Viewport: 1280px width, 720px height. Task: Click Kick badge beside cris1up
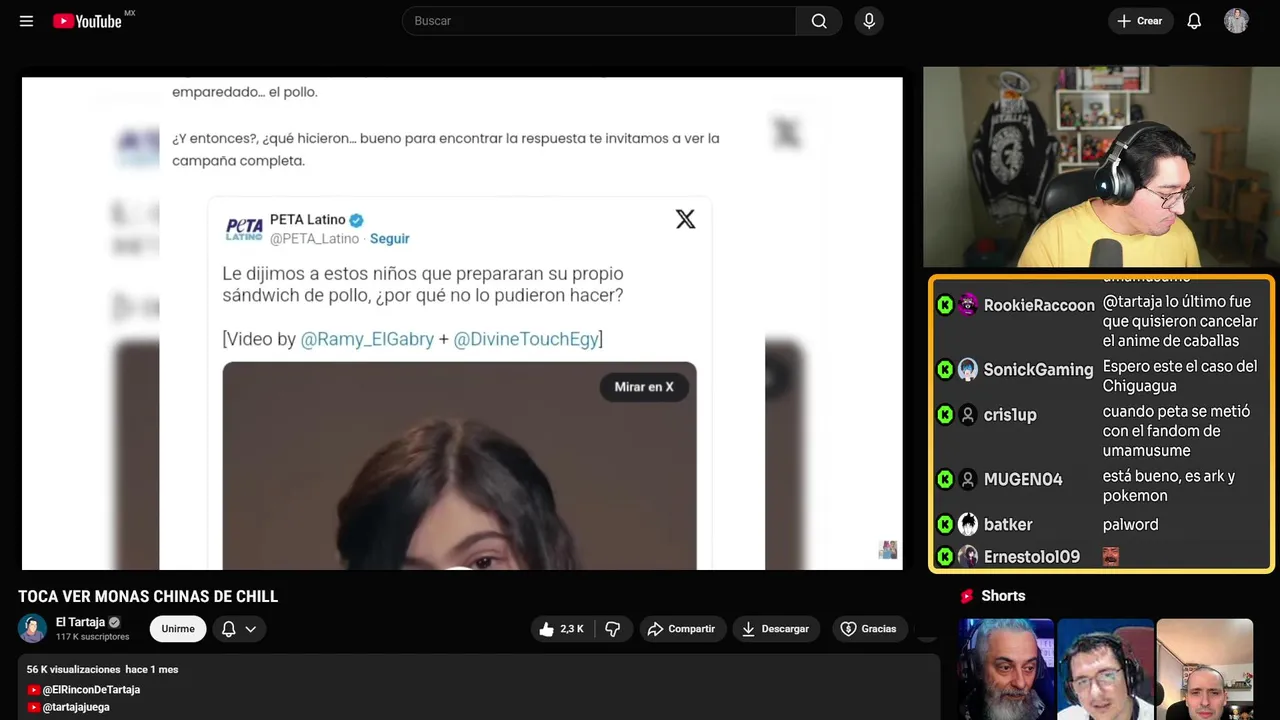pos(945,414)
